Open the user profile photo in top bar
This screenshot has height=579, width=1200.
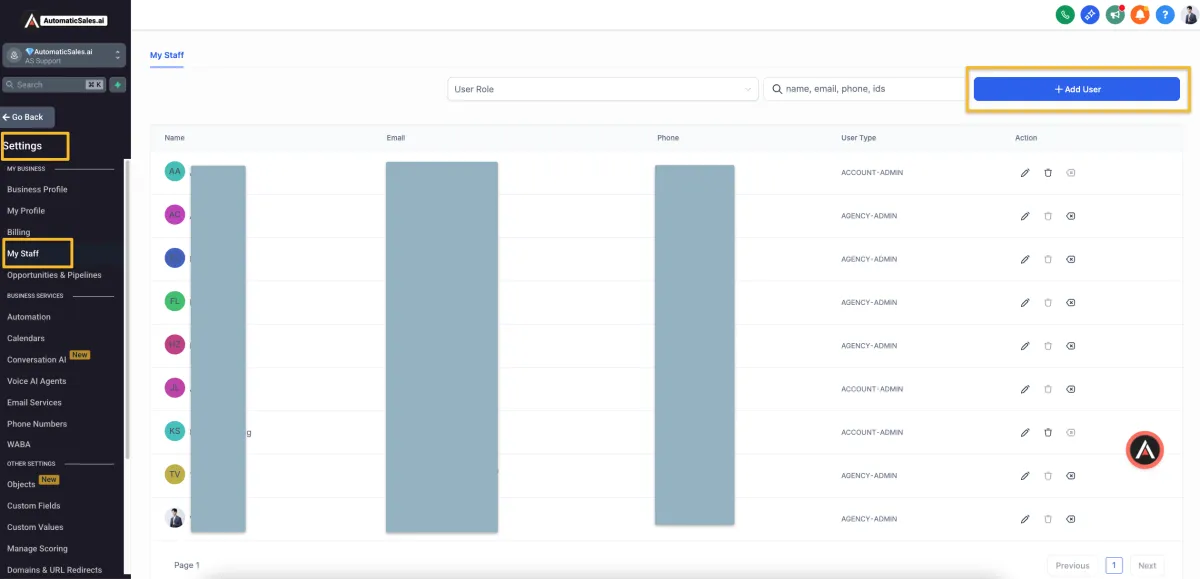point(1190,15)
